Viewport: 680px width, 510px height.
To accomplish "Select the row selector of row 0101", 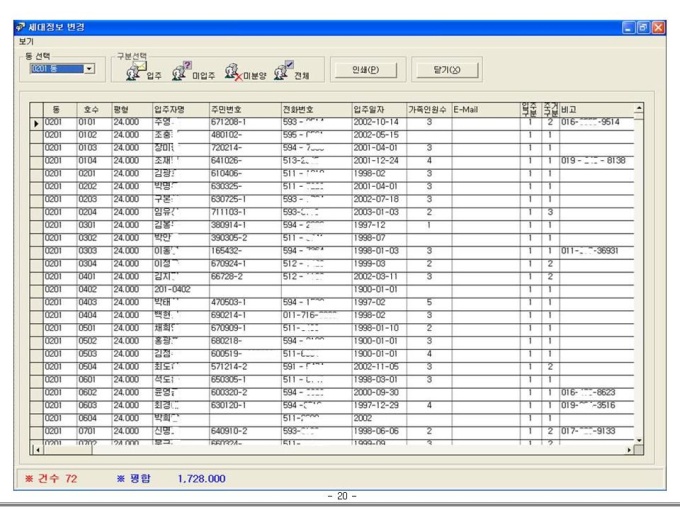I will [36, 123].
